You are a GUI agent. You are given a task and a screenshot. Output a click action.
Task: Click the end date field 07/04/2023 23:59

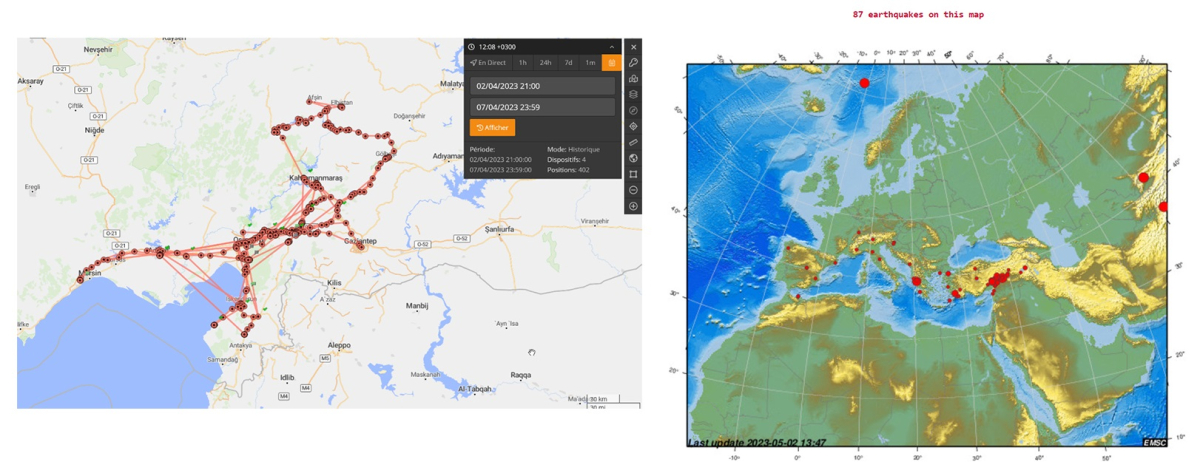coord(543,107)
